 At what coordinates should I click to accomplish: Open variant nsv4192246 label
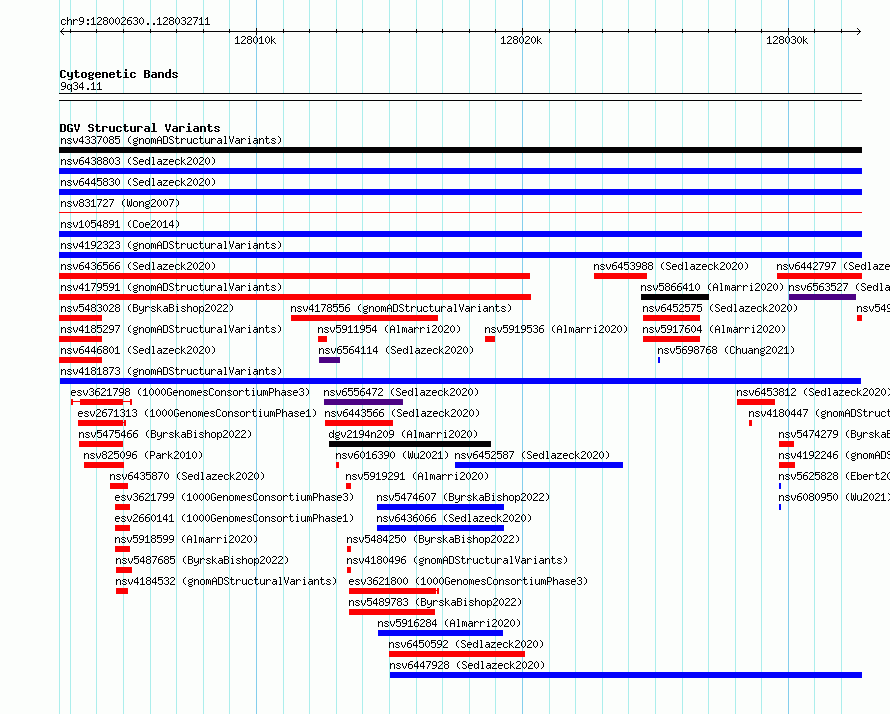pyautogui.click(x=833, y=455)
